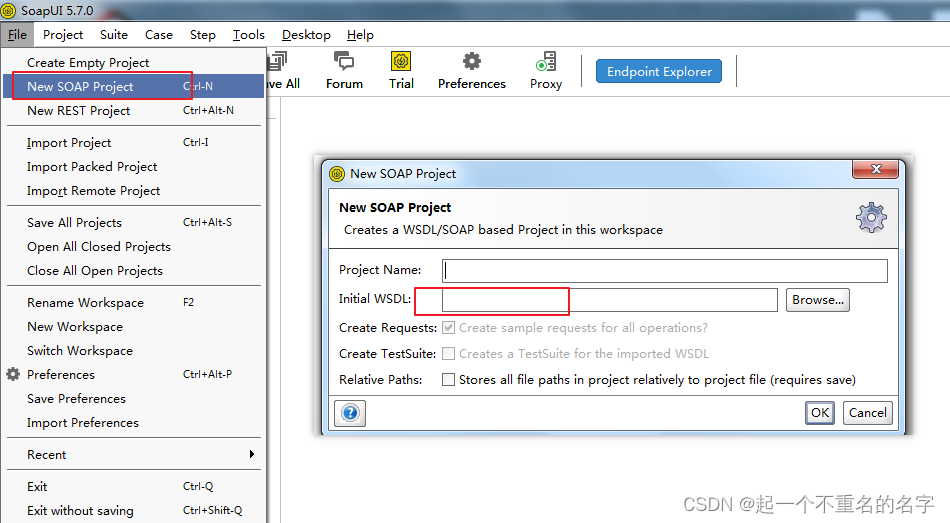Choose Exit menu entry
Viewport: 950px width, 523px height.
click(133, 487)
